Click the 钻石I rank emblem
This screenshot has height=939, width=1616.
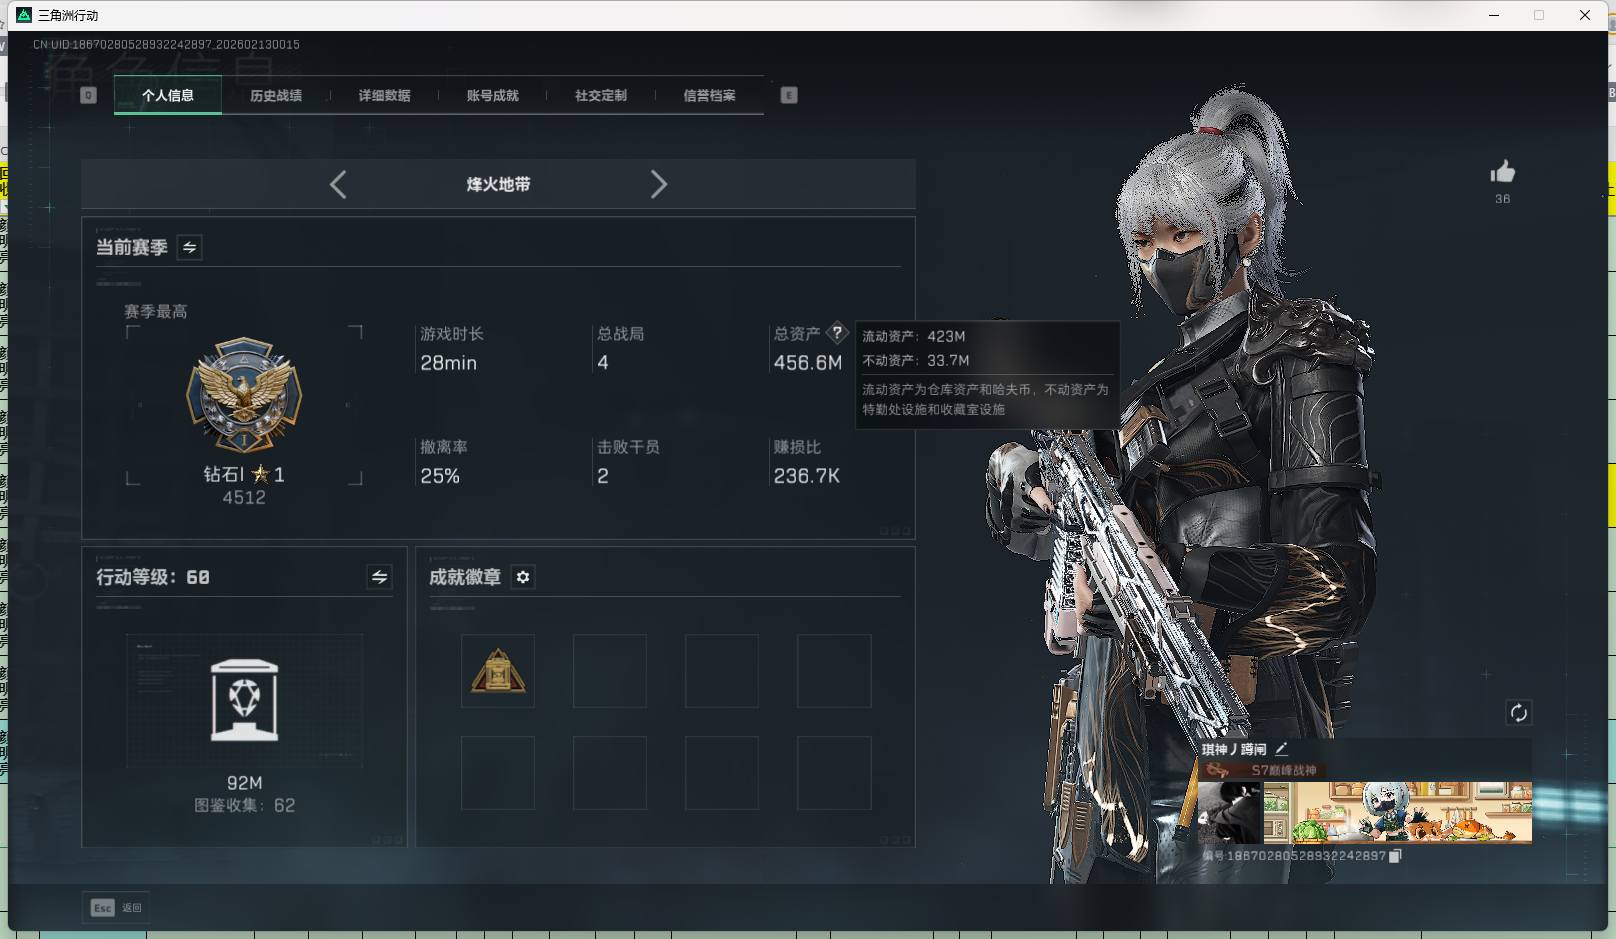tap(243, 397)
